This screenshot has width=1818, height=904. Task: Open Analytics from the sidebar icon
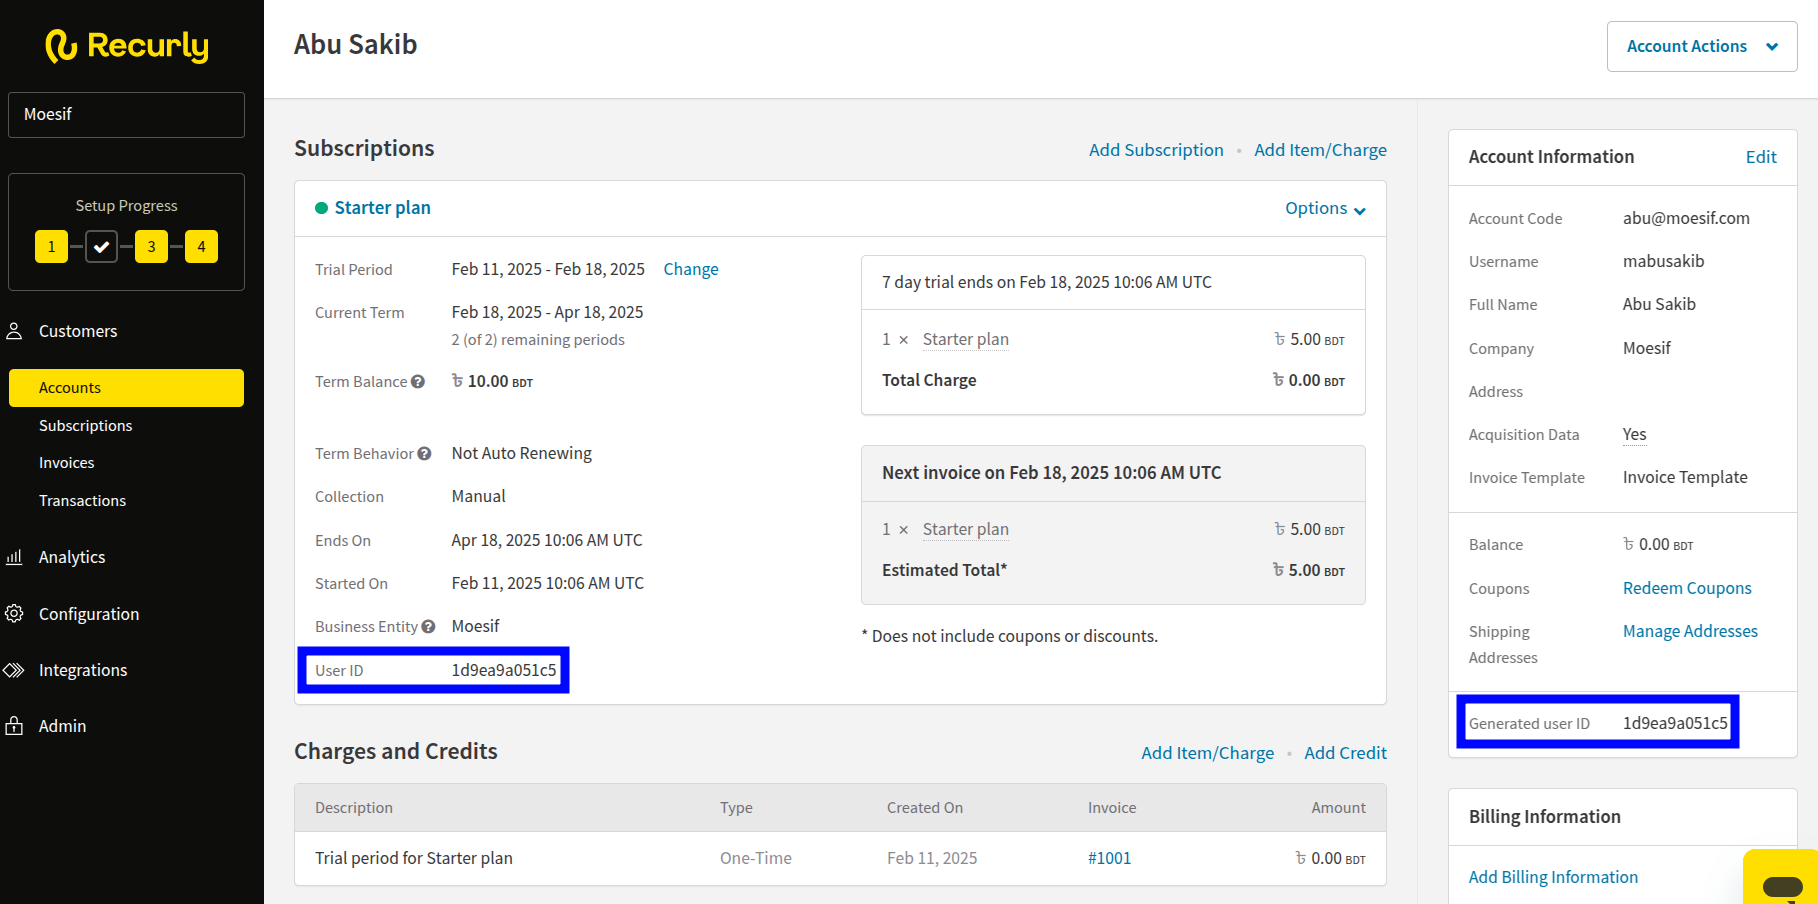click(x=15, y=557)
